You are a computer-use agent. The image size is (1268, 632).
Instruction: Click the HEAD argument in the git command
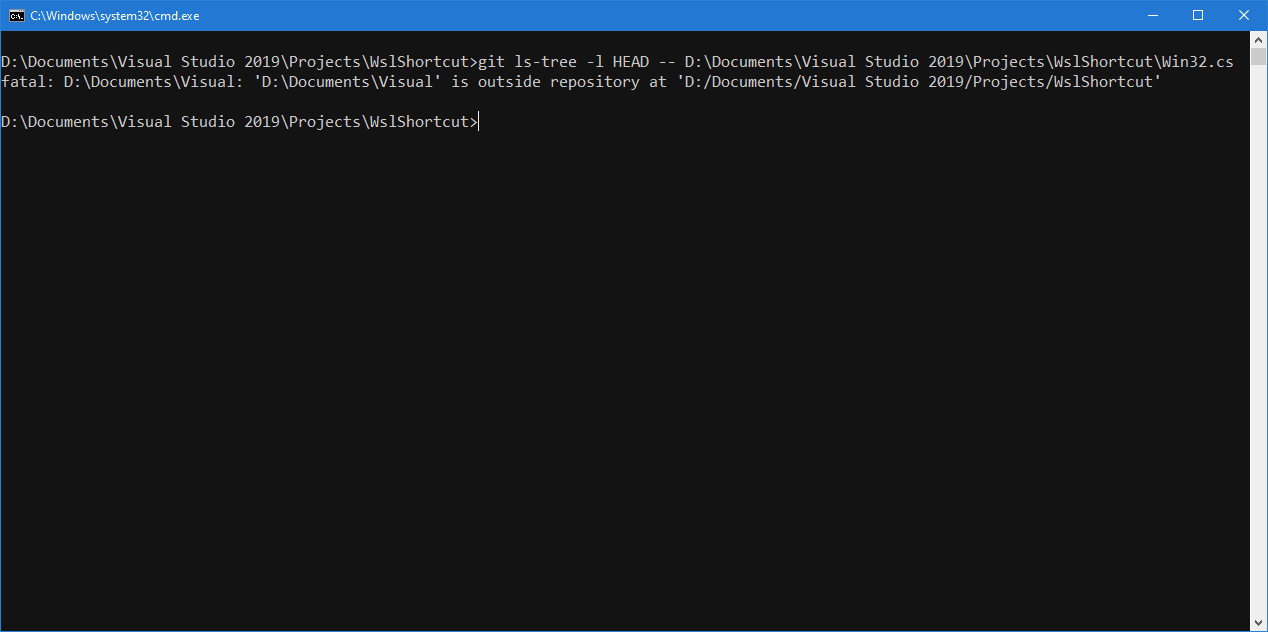click(630, 61)
